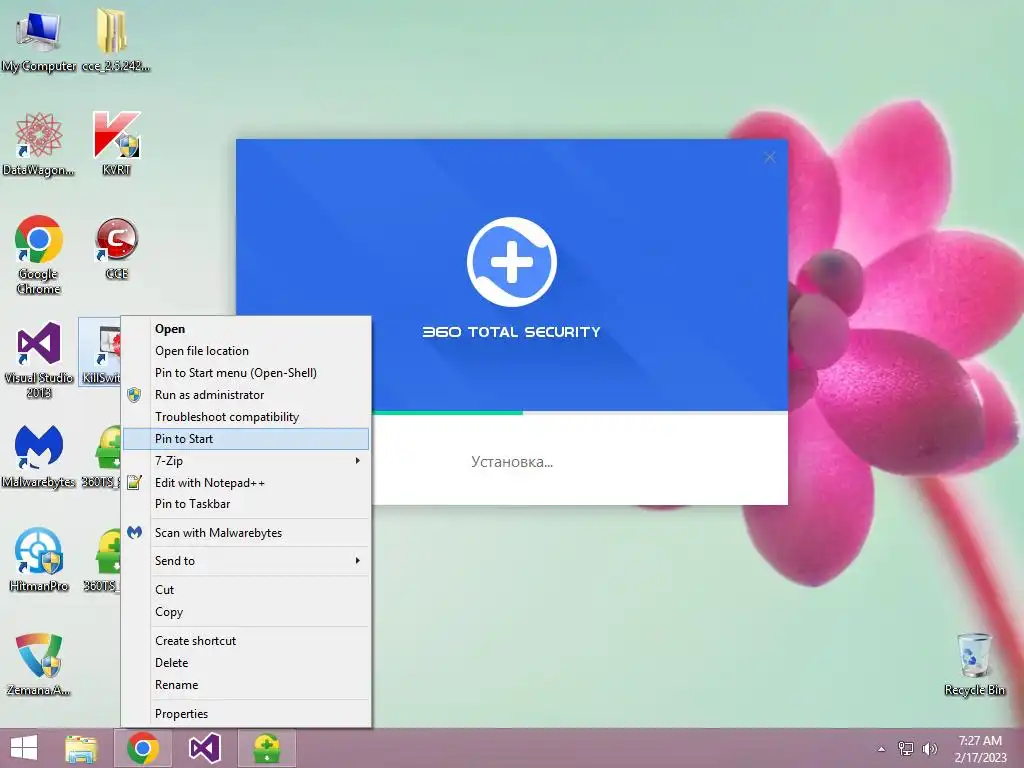Select Google Chrome desktop shortcut
This screenshot has height=768, width=1024.
(x=39, y=255)
